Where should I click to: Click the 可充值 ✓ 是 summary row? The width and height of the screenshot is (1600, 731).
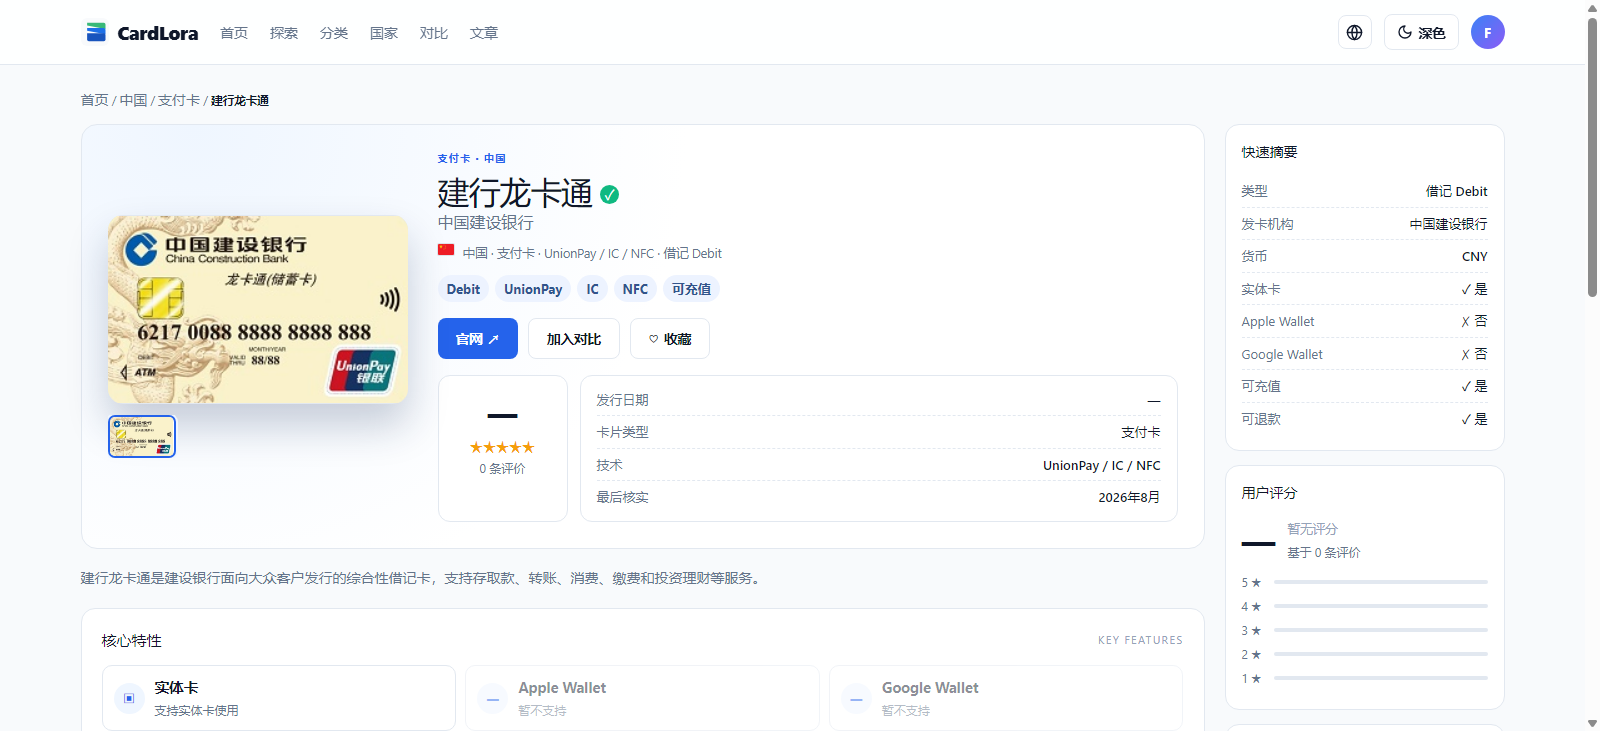(x=1365, y=386)
